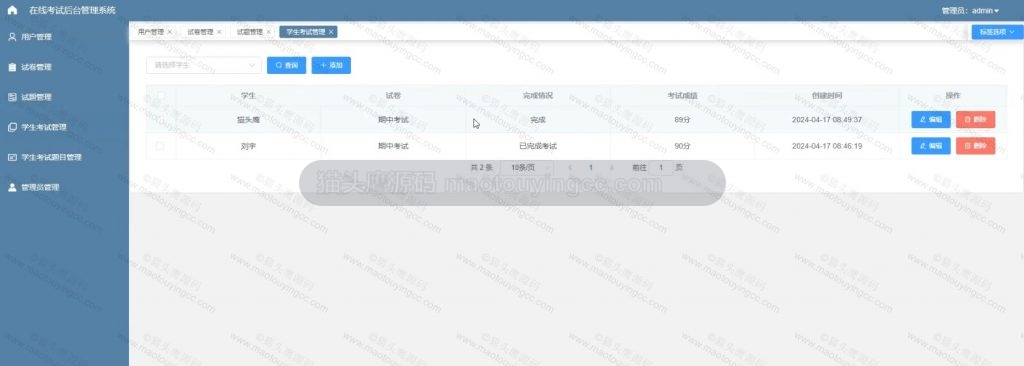Close the 用户管理 tab with its x
The height and width of the screenshot is (366, 1024).
click(x=170, y=31)
